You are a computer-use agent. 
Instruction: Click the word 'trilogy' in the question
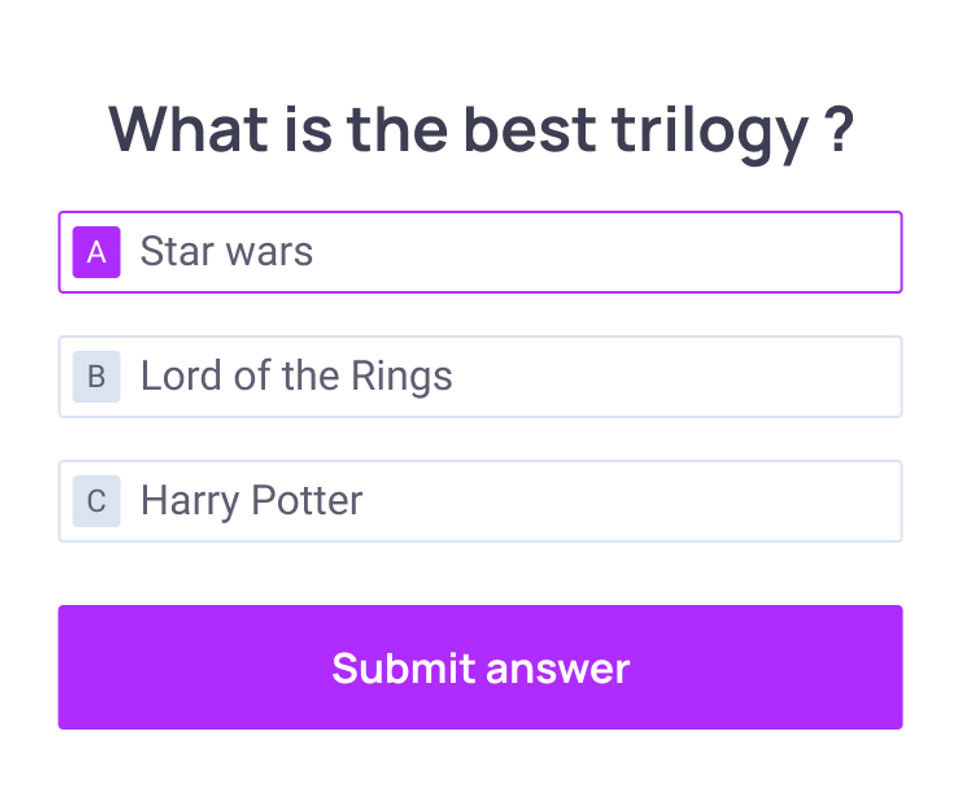(709, 131)
